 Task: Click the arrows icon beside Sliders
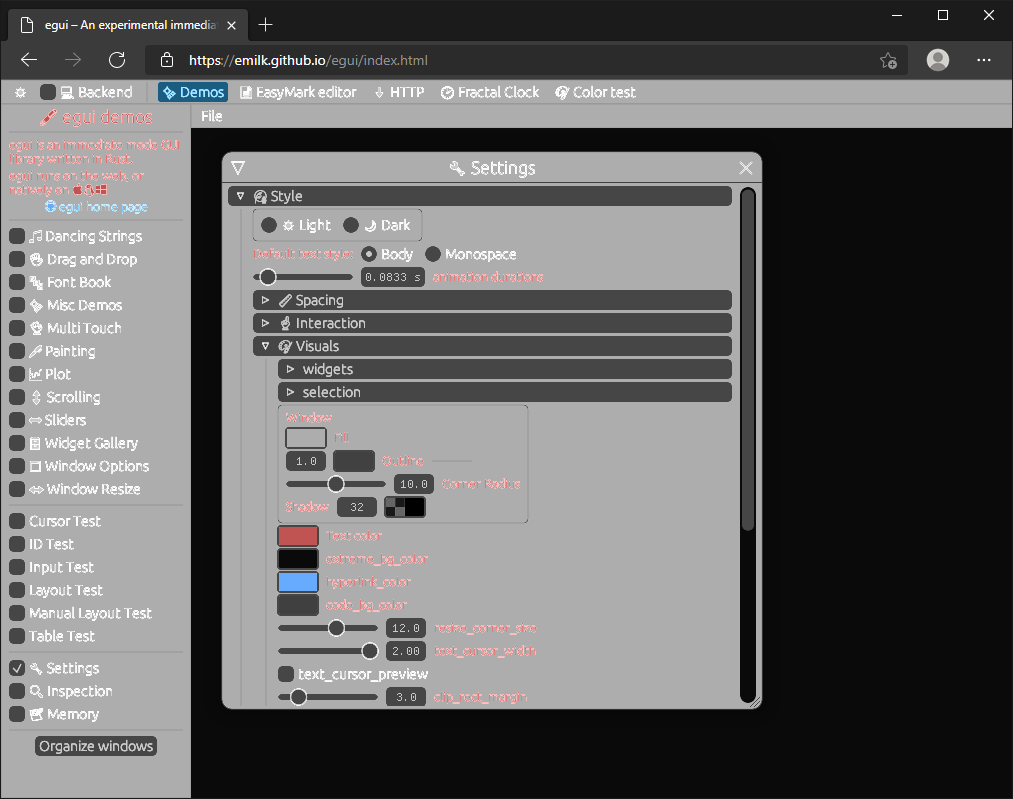click(x=36, y=420)
